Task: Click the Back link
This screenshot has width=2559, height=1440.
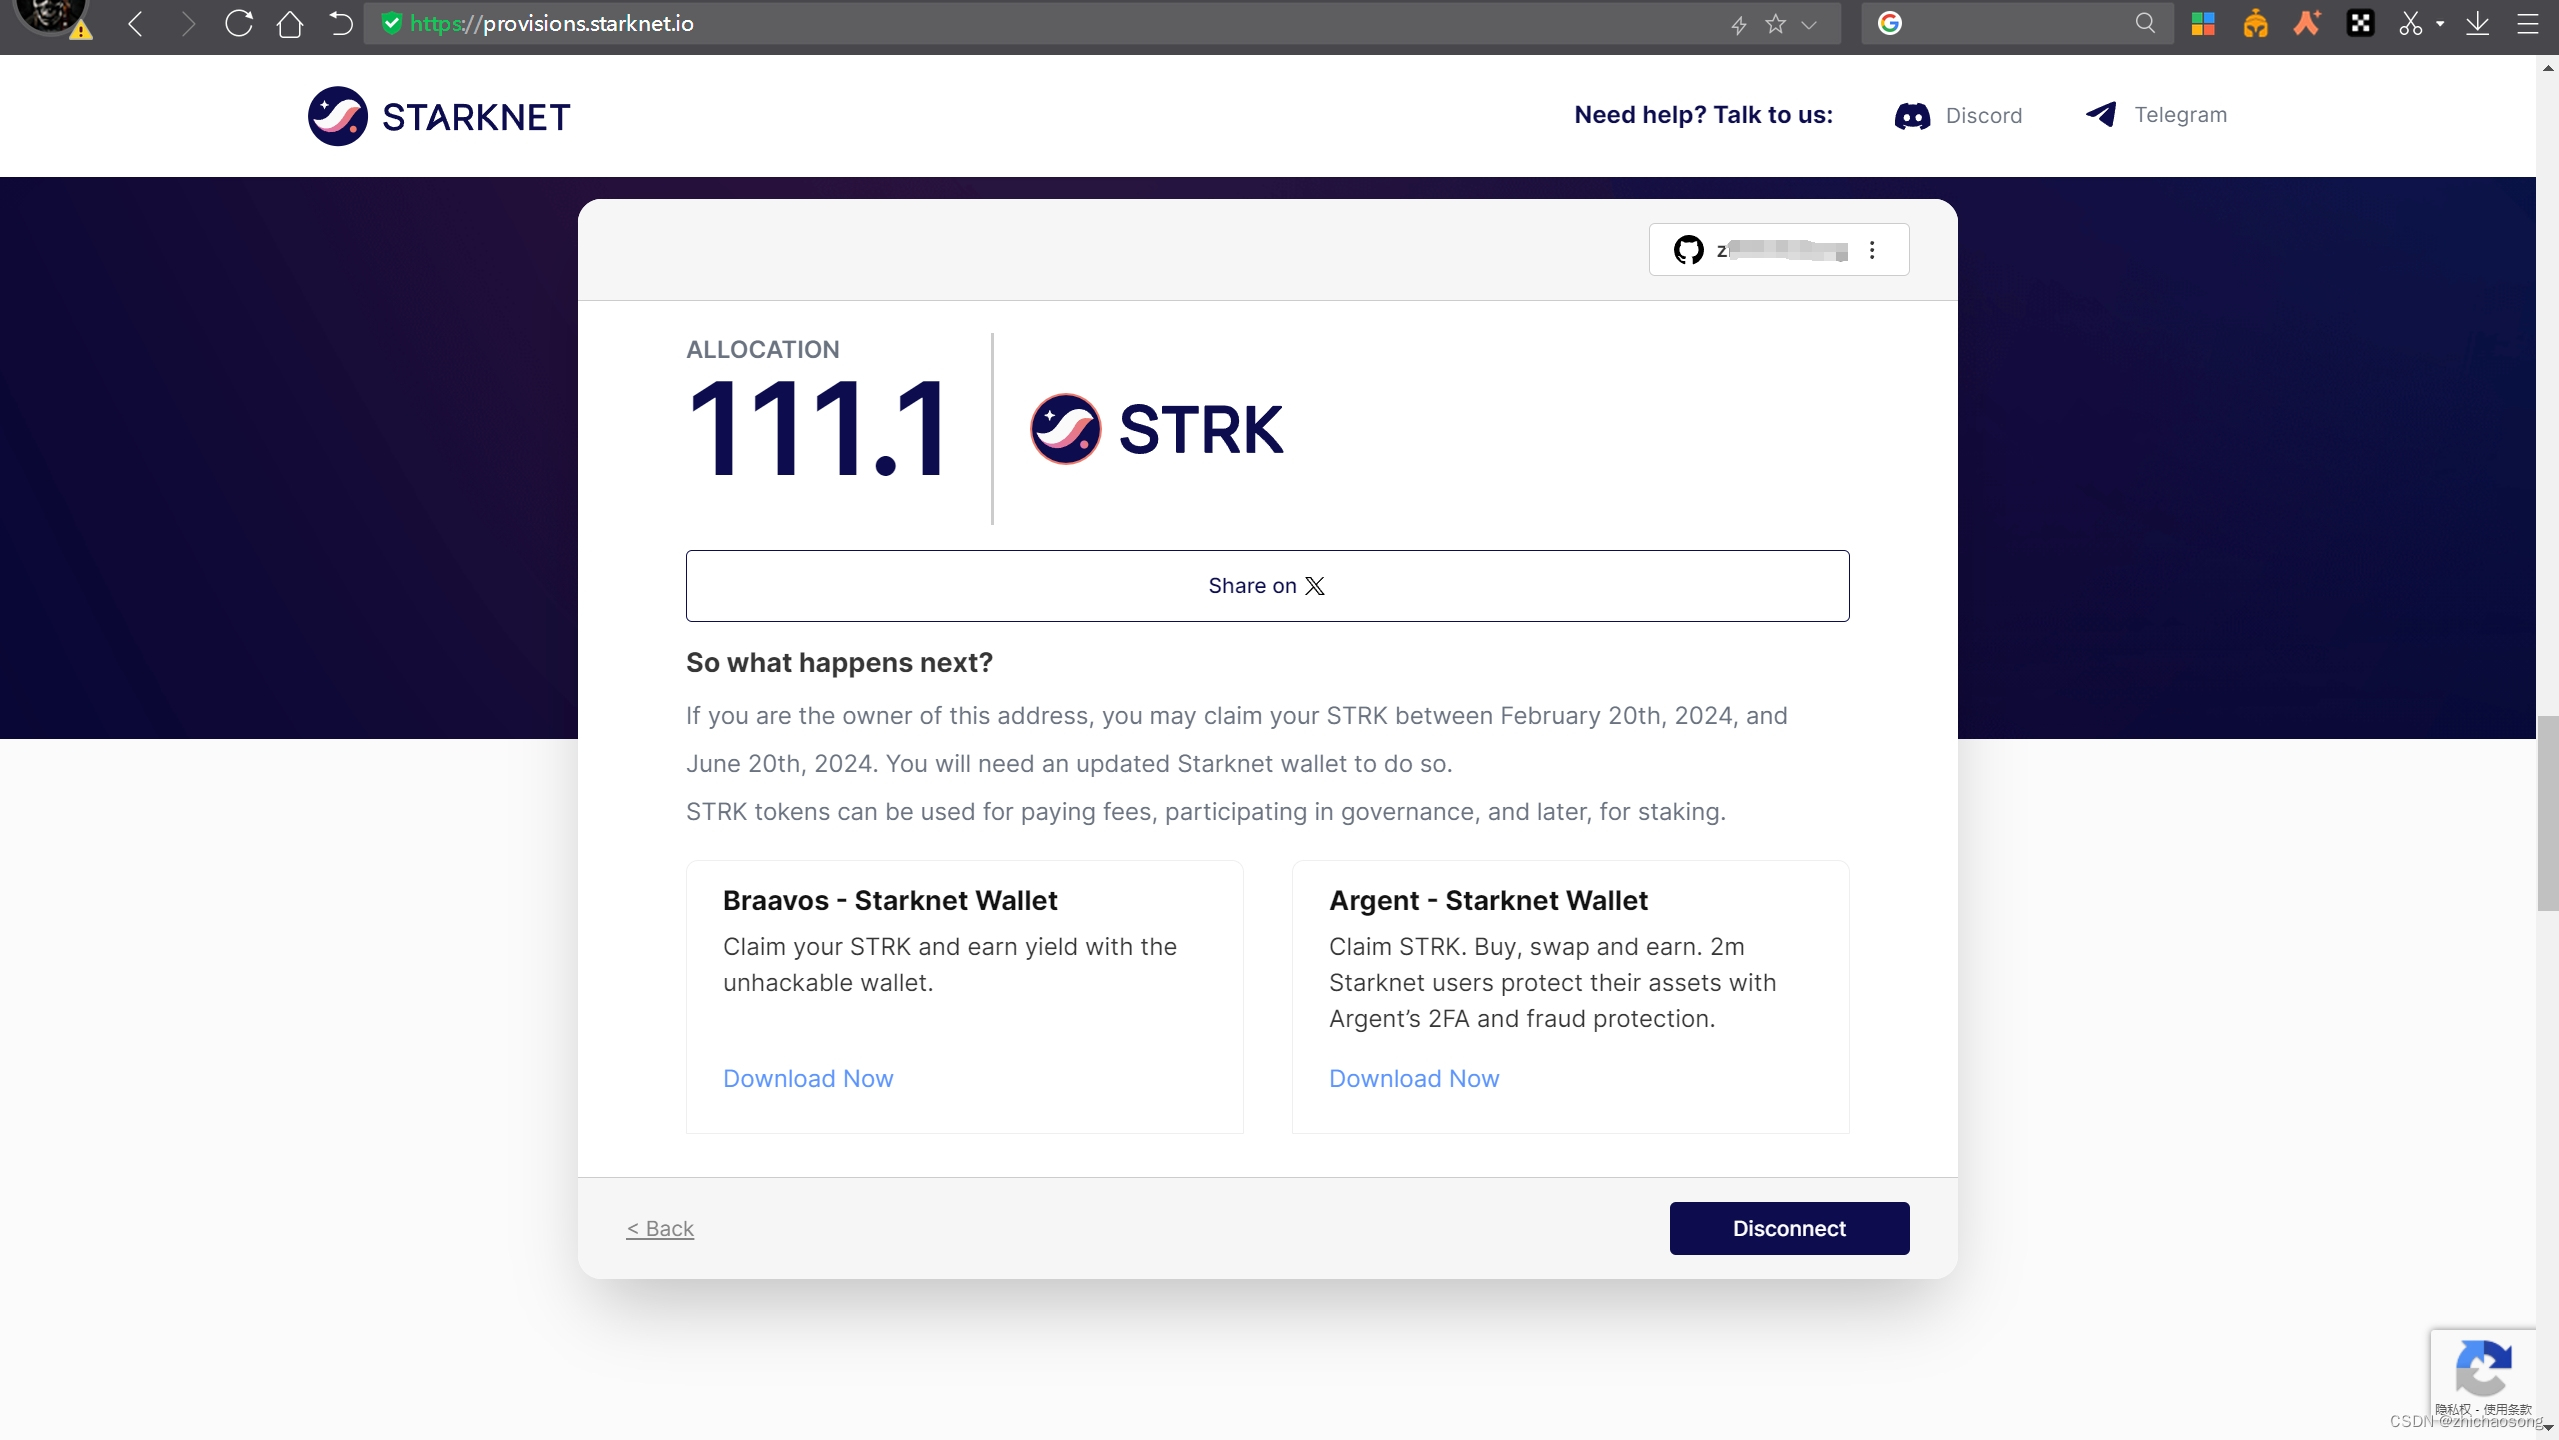Action: (x=660, y=1228)
